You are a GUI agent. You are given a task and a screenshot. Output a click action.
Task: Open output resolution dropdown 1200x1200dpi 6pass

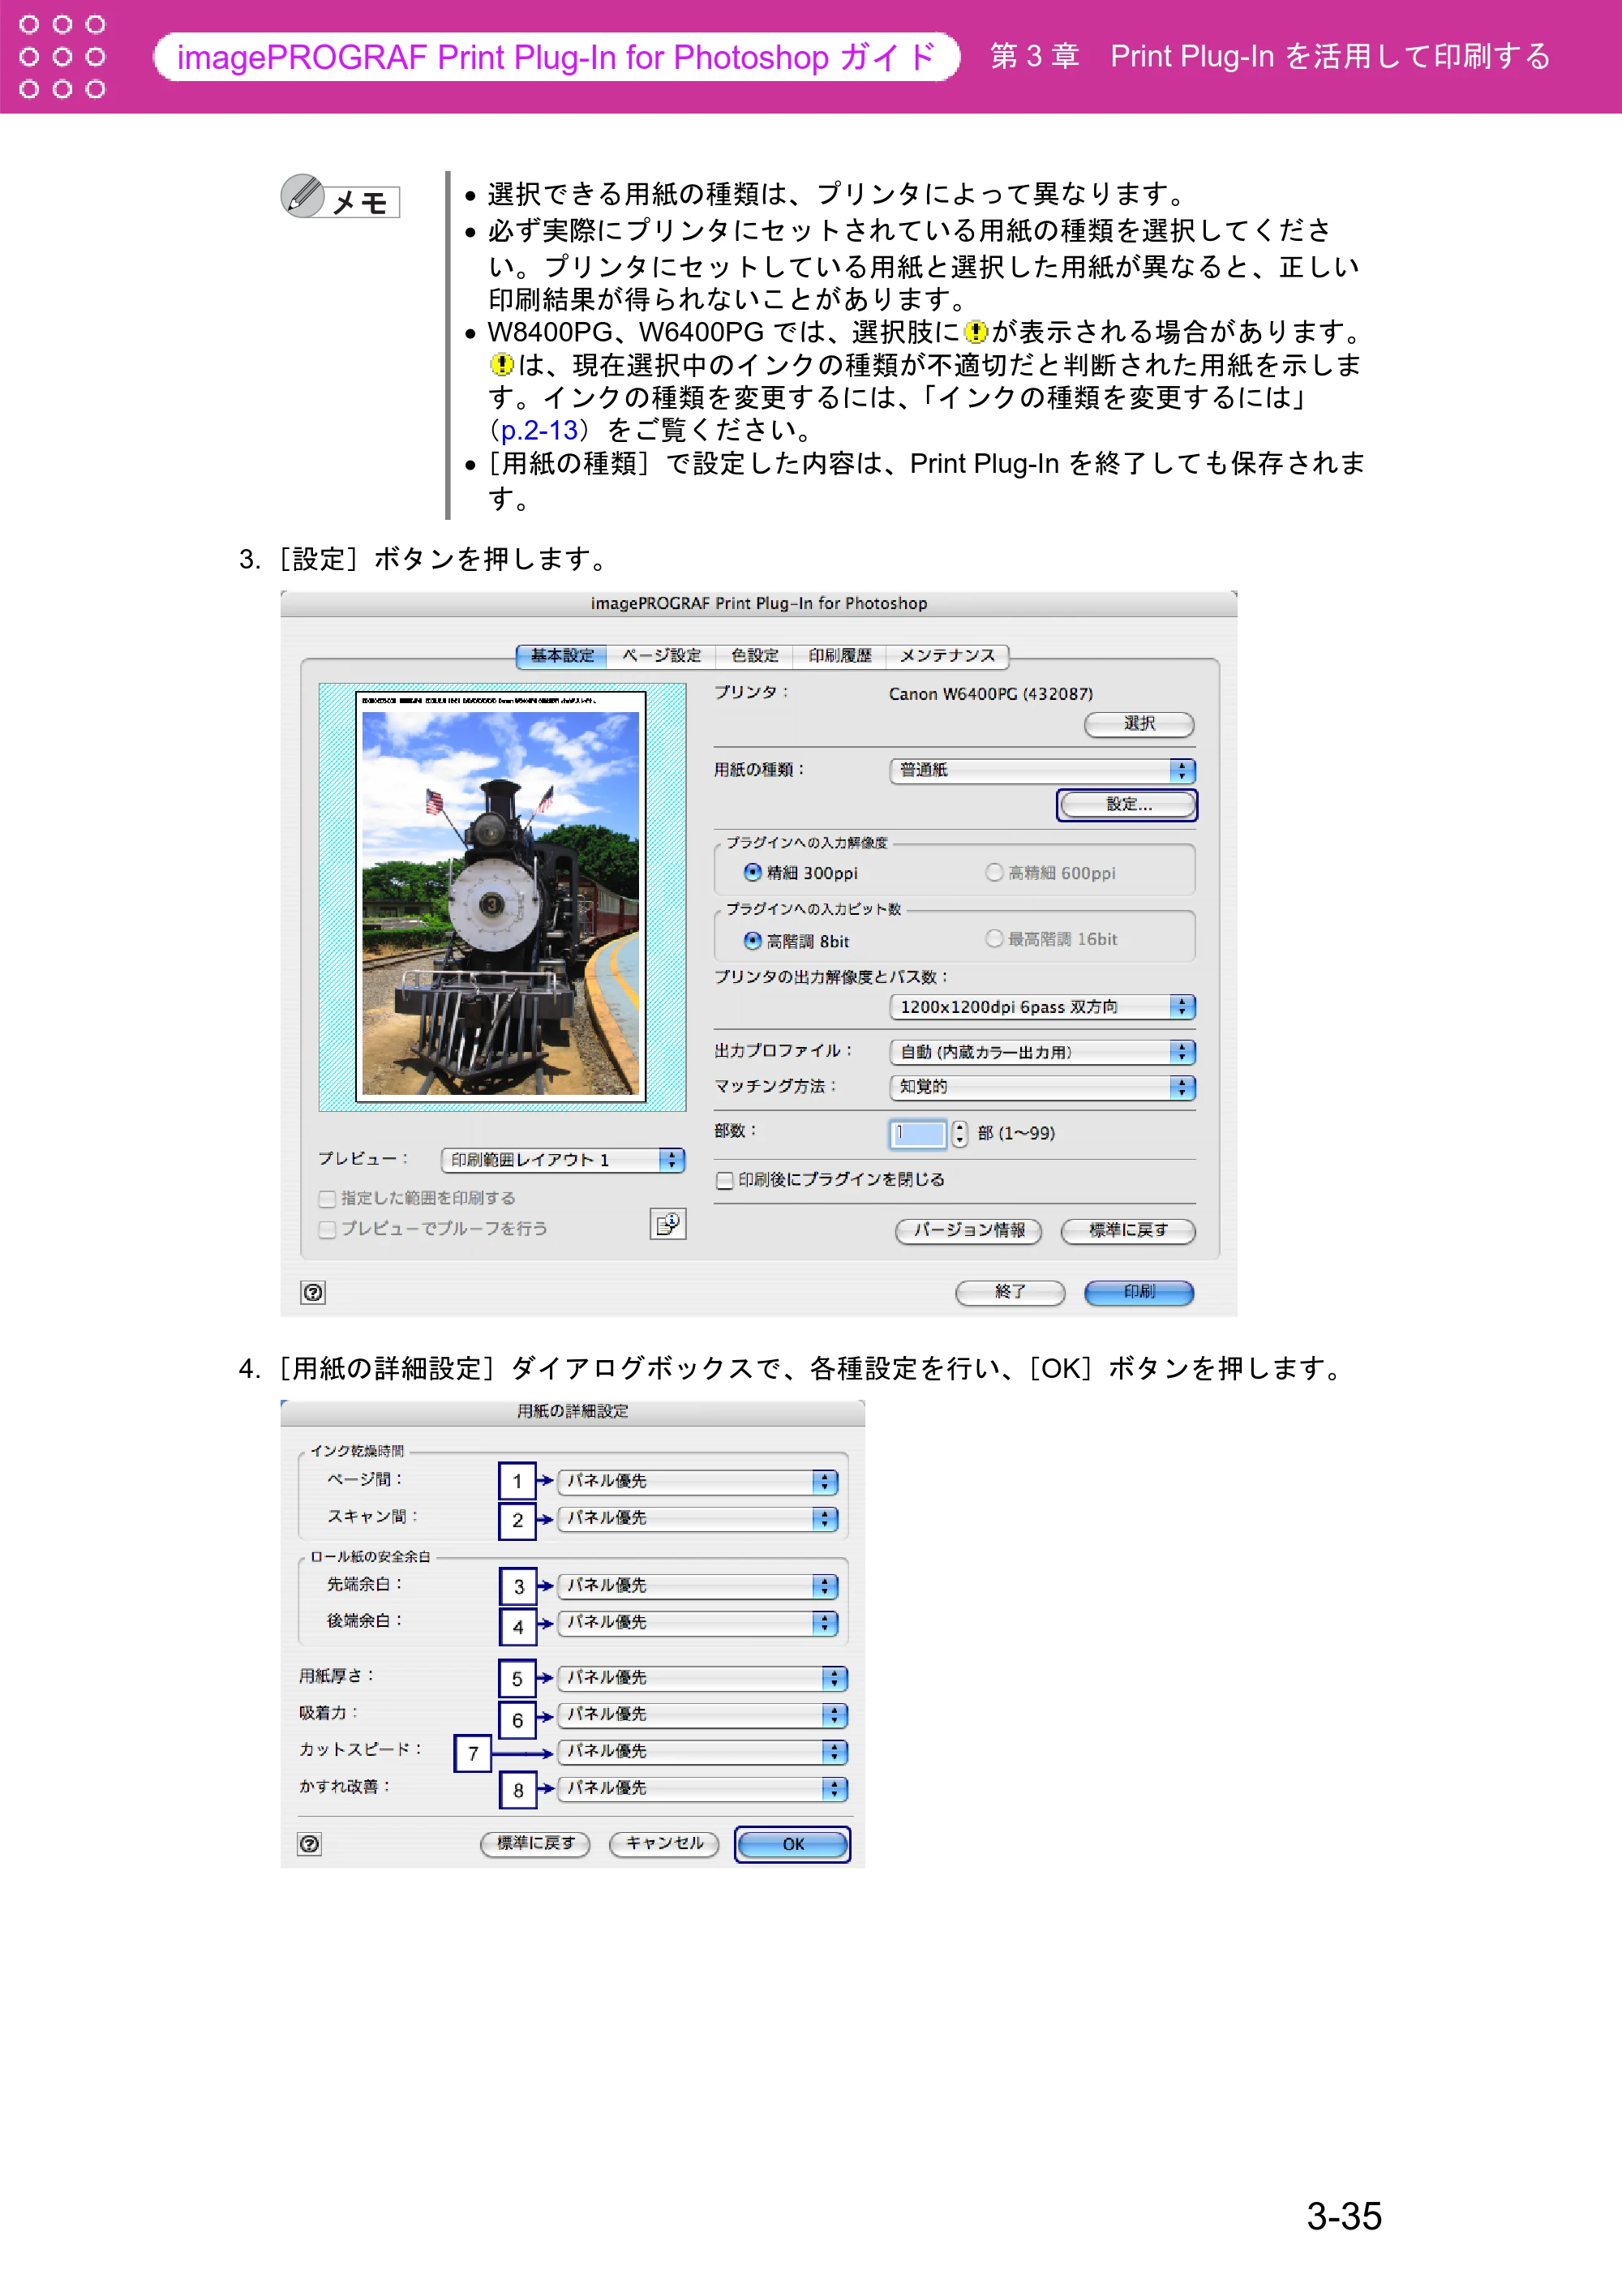pos(1042,1007)
